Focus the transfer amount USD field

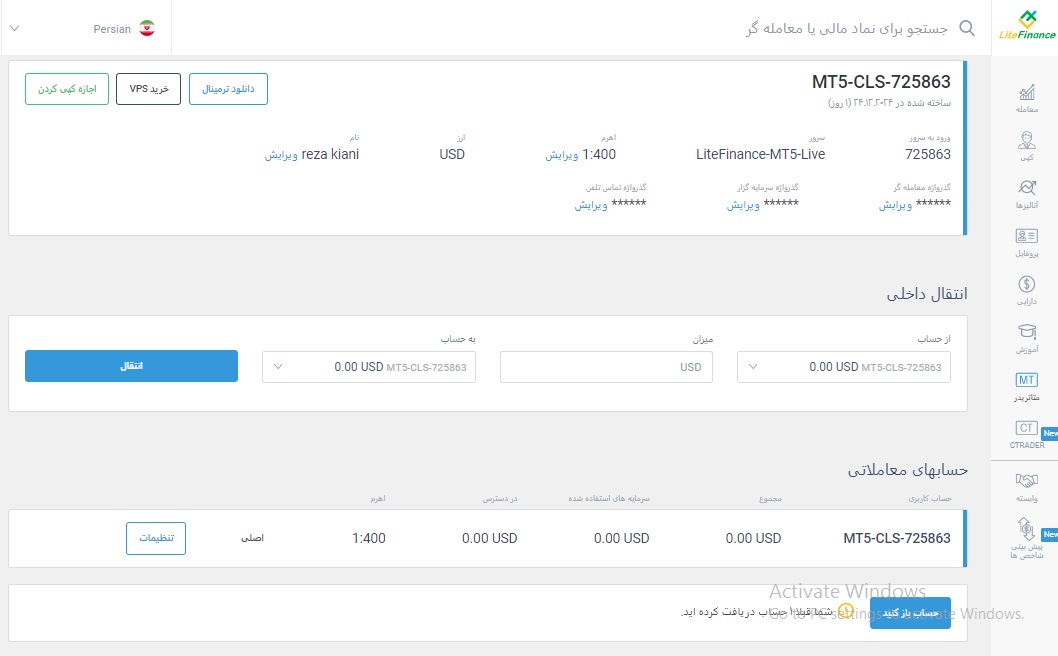click(x=606, y=367)
